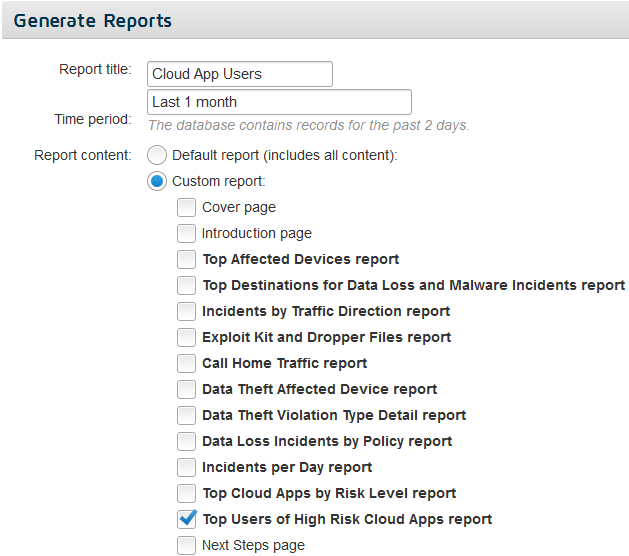Enable Data Loss Incidents by Policy report
Viewport: 629px width, 556px height.
click(x=187, y=441)
